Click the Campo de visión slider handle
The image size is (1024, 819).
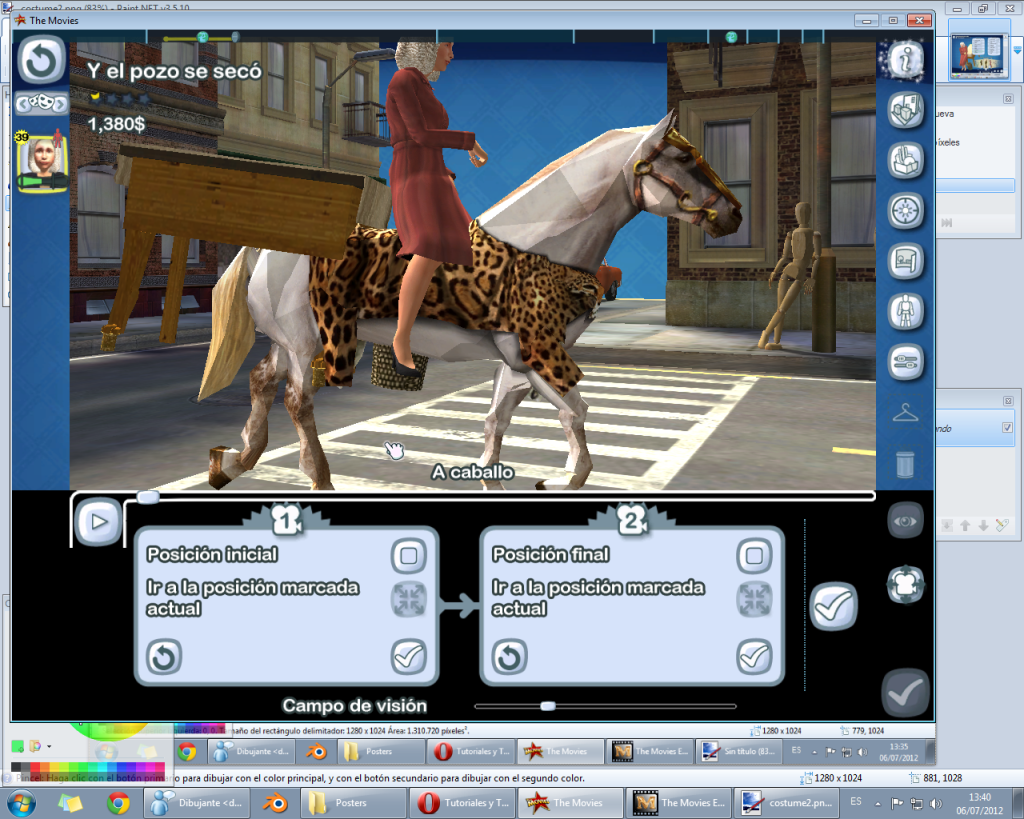click(x=548, y=706)
